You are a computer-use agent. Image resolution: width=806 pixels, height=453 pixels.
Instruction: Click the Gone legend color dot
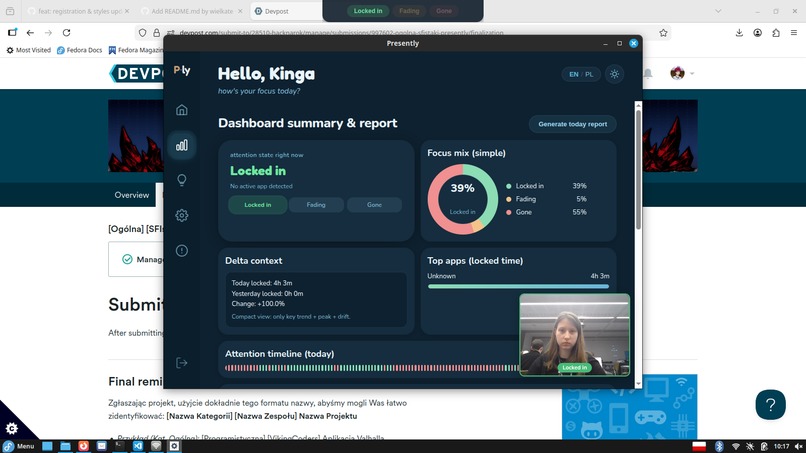(x=508, y=212)
